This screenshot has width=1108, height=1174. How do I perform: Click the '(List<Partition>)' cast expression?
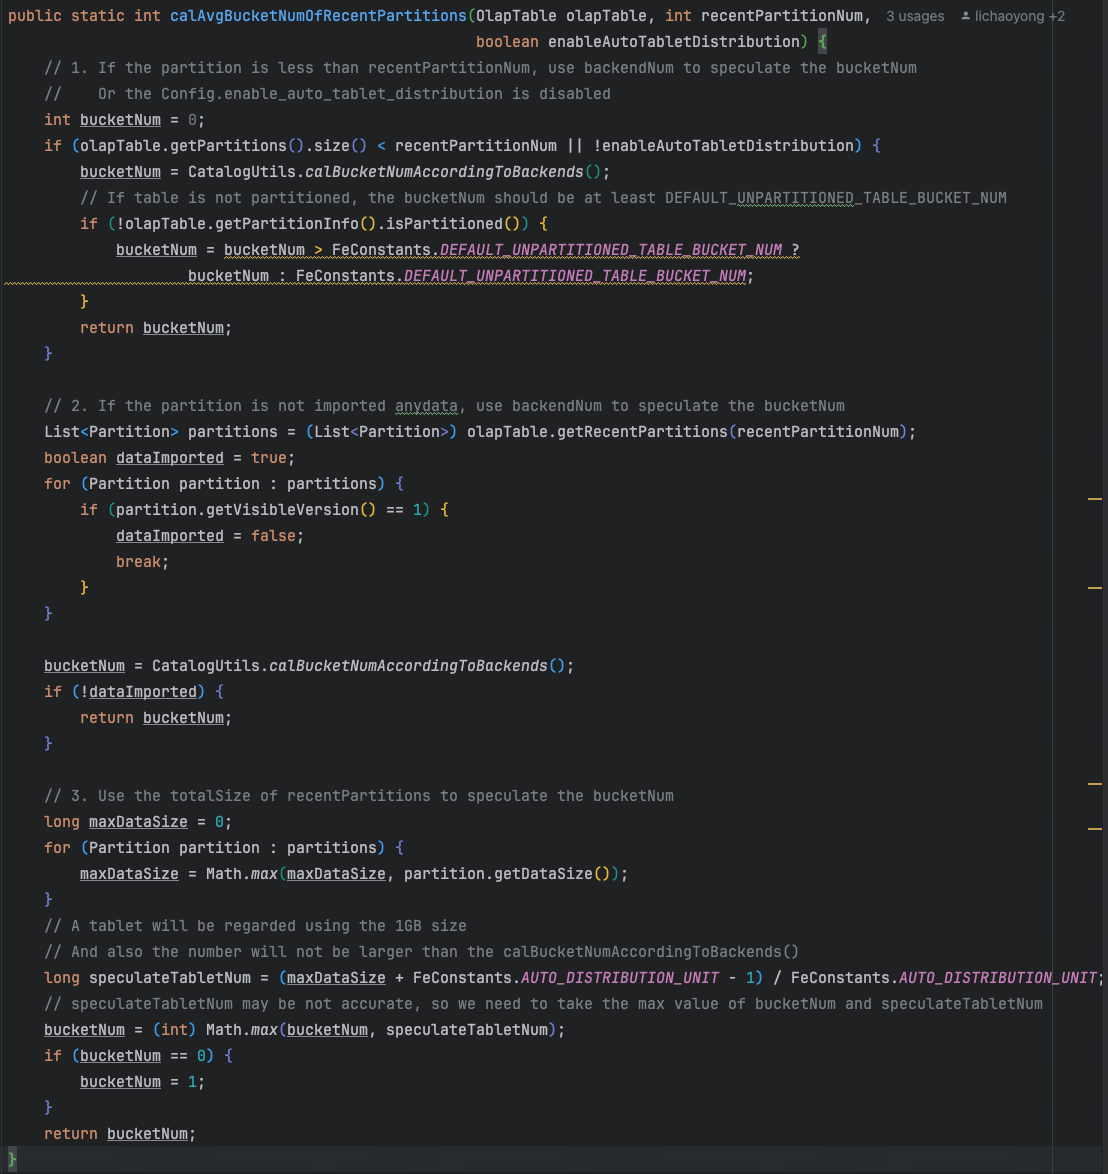click(381, 432)
